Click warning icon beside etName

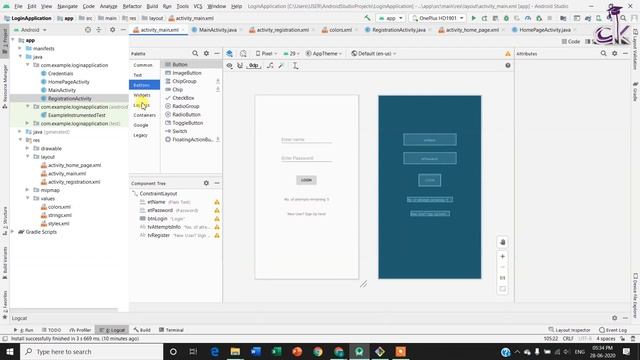click(217, 202)
